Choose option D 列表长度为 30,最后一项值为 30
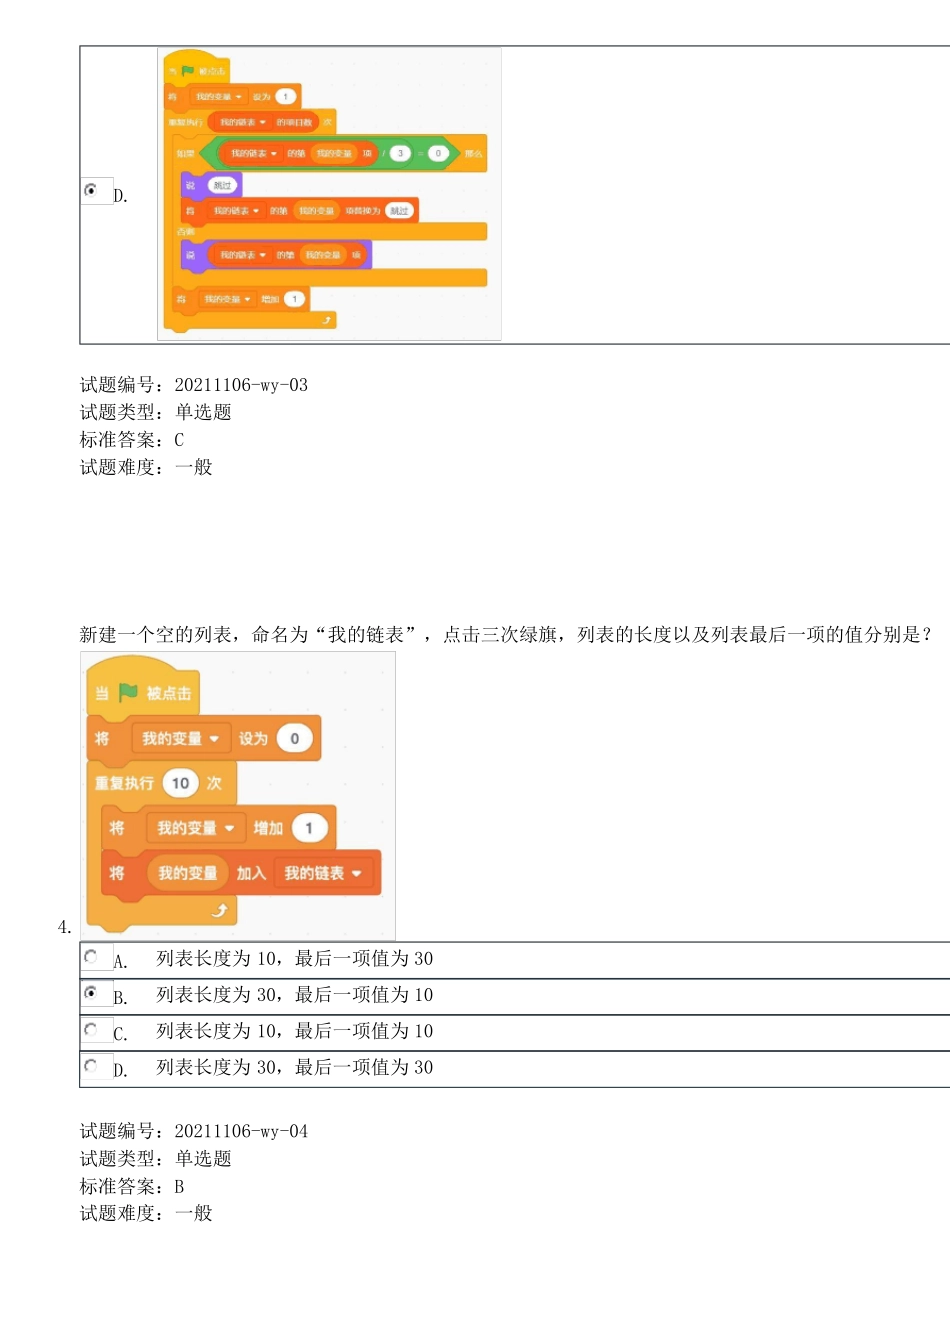 pyautogui.click(x=91, y=1066)
